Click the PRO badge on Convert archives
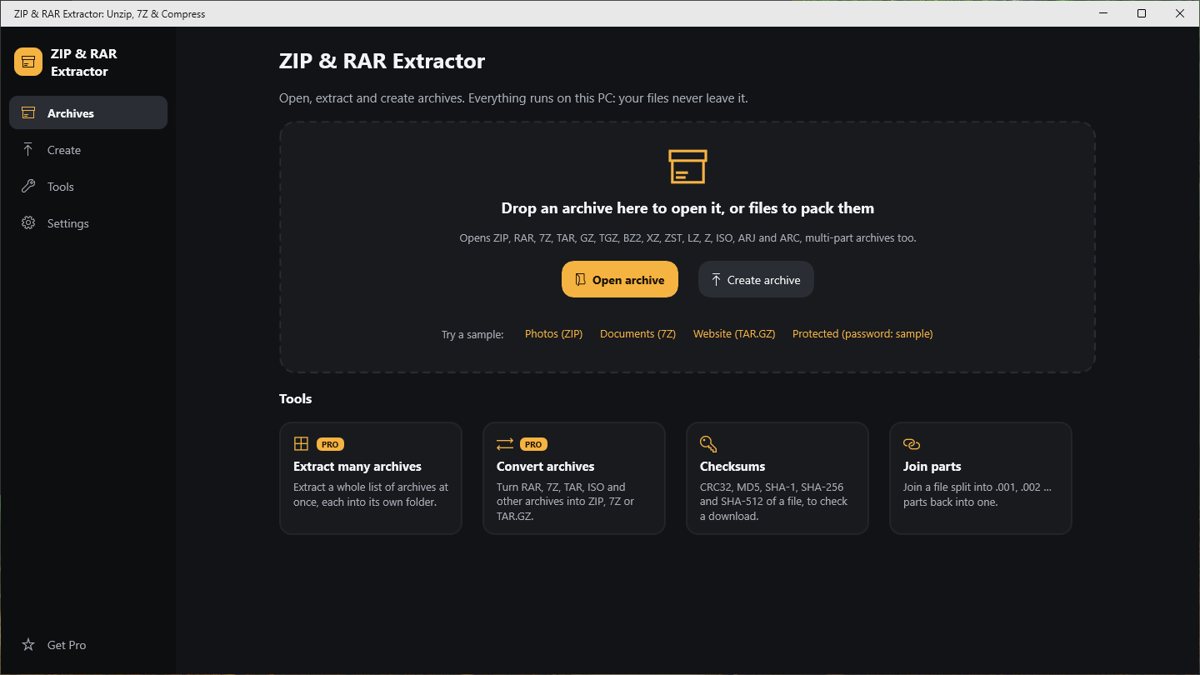Viewport: 1200px width, 675px height. click(x=534, y=444)
